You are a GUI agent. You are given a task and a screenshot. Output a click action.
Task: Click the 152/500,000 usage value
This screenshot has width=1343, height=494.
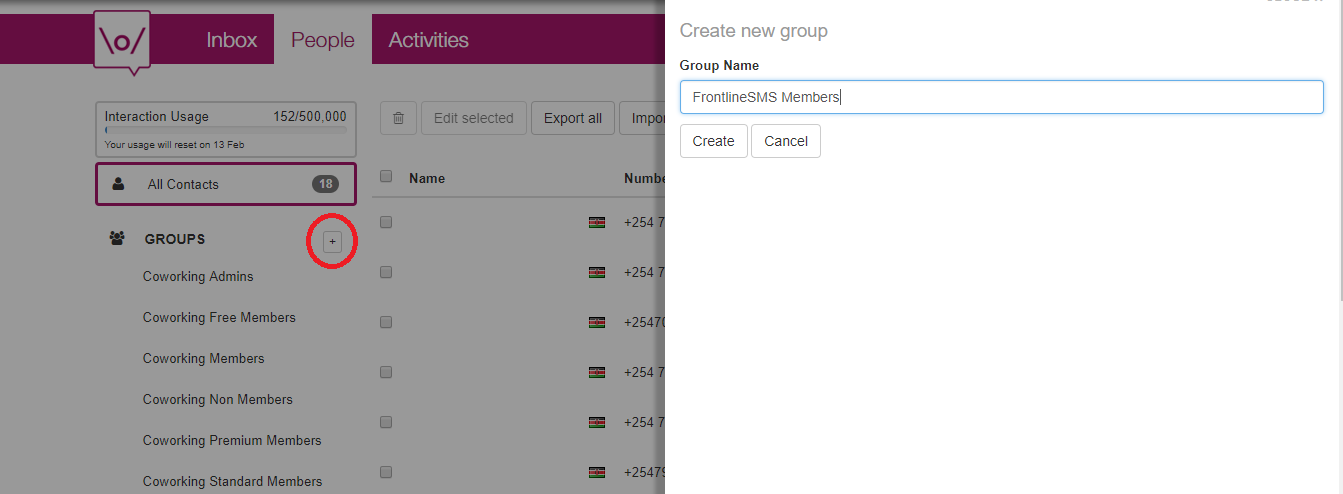coord(310,116)
